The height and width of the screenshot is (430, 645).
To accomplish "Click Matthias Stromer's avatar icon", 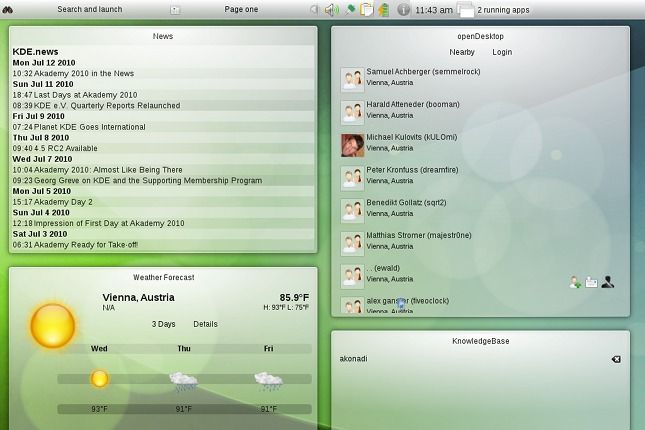I will click(352, 243).
